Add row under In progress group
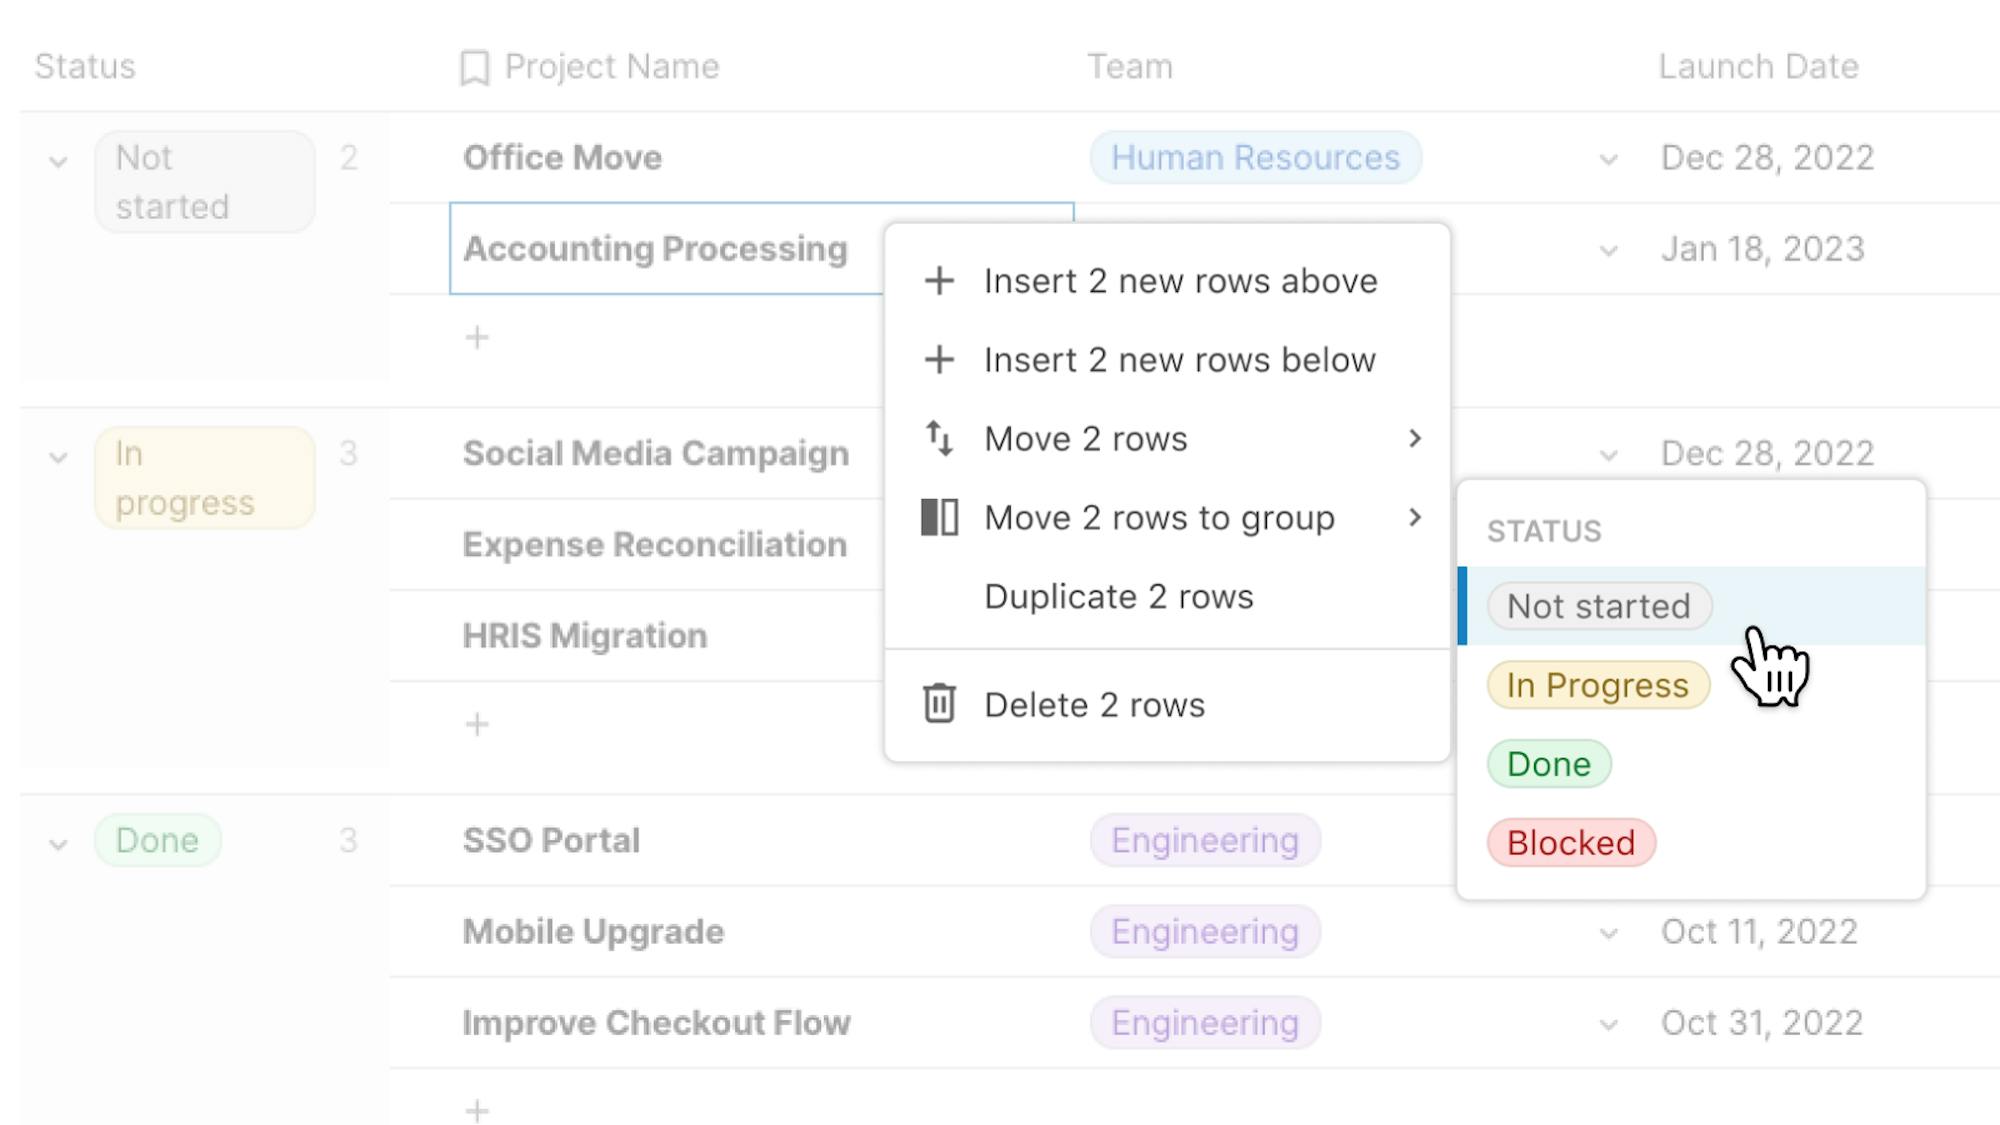Viewport: 2000px width, 1125px height. click(477, 724)
